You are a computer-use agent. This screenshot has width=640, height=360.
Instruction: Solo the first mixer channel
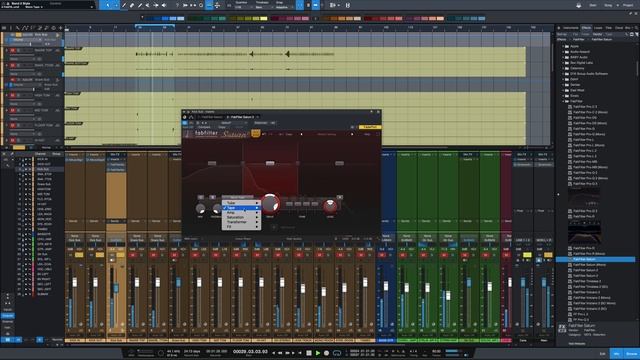pyautogui.click(x=79, y=255)
